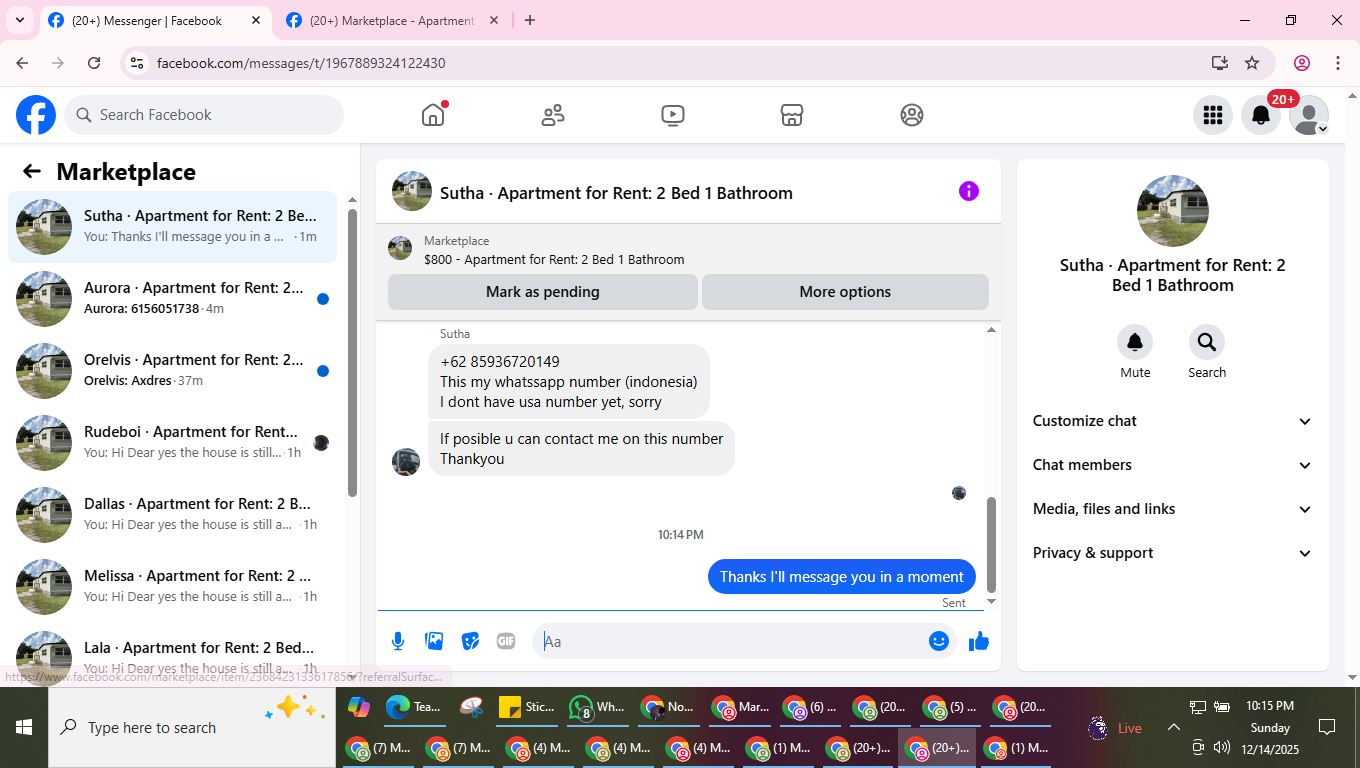Open the Windows Start button
This screenshot has width=1360, height=768.
coord(24,728)
